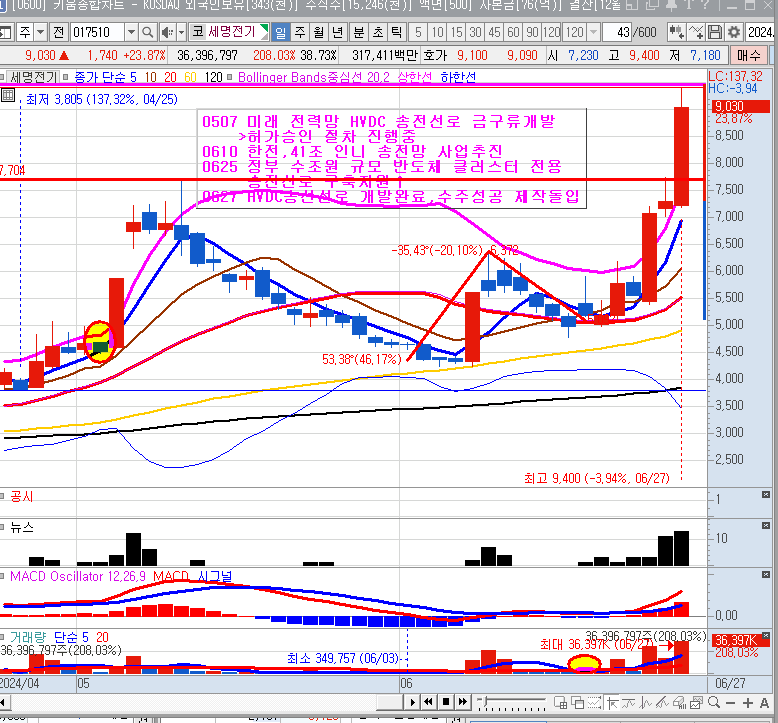Click the multi-window grid icon in bottom toolbar

pyautogui.click(x=561, y=703)
